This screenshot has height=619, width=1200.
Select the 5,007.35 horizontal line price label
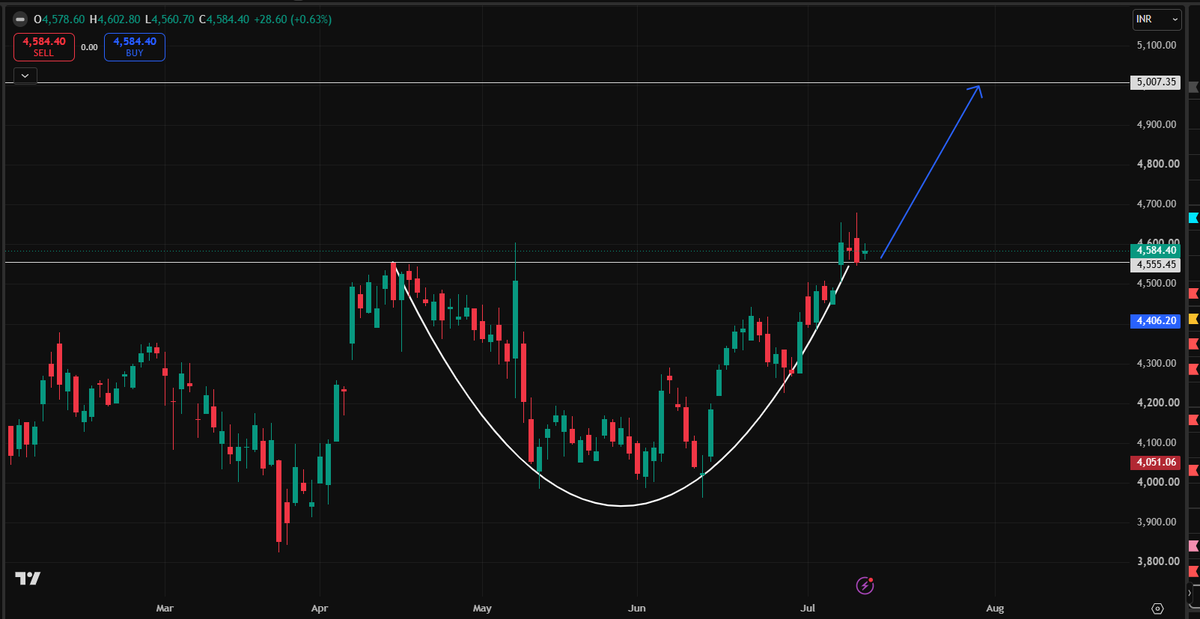1155,83
